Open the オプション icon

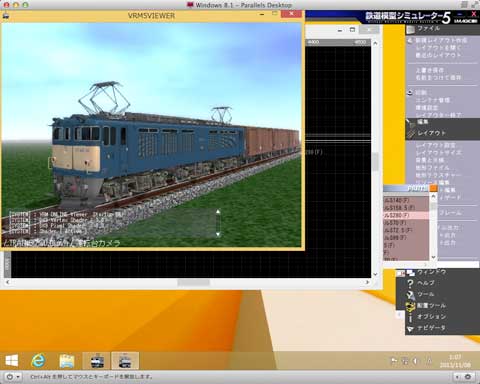click(x=410, y=317)
